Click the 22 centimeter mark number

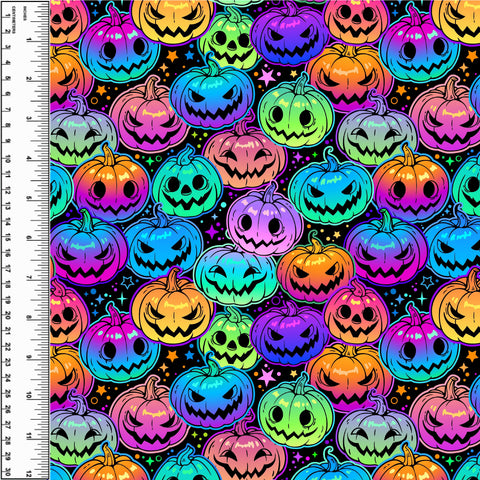click(x=8, y=347)
